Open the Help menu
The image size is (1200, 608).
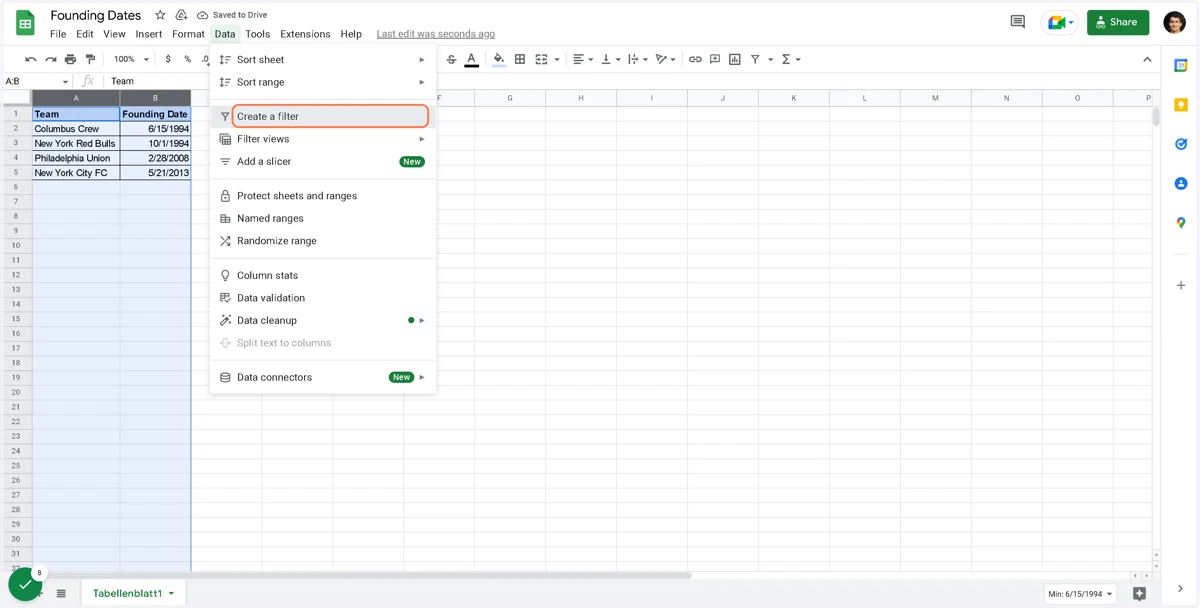[351, 34]
